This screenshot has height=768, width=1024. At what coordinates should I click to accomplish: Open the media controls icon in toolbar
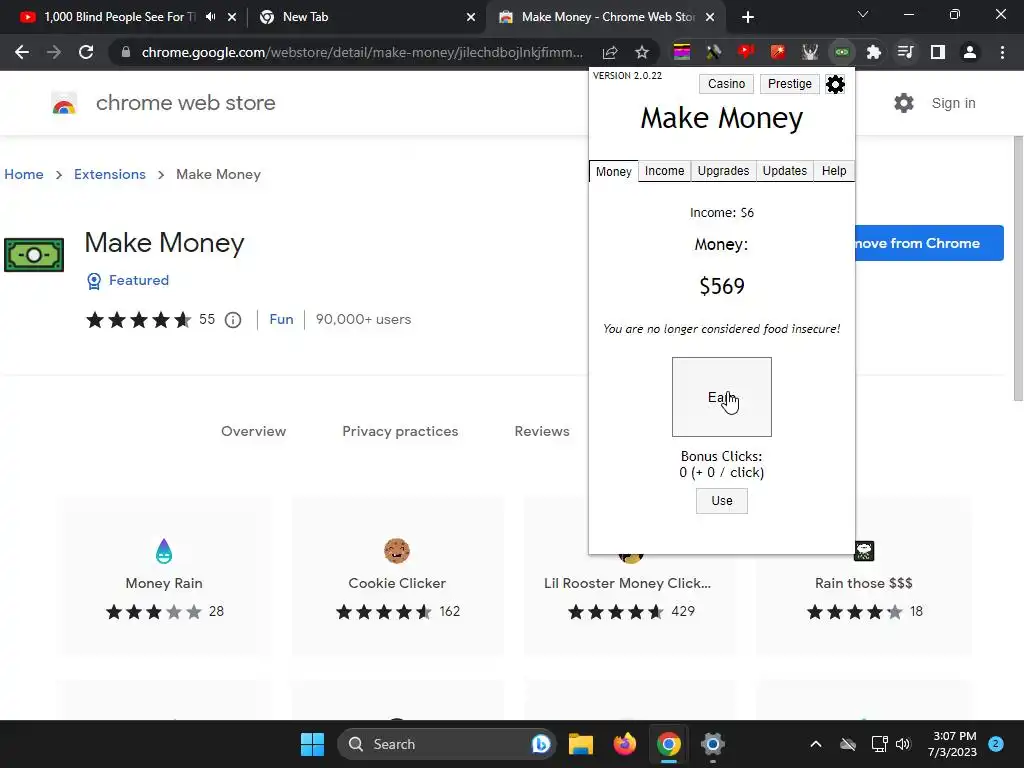click(906, 52)
